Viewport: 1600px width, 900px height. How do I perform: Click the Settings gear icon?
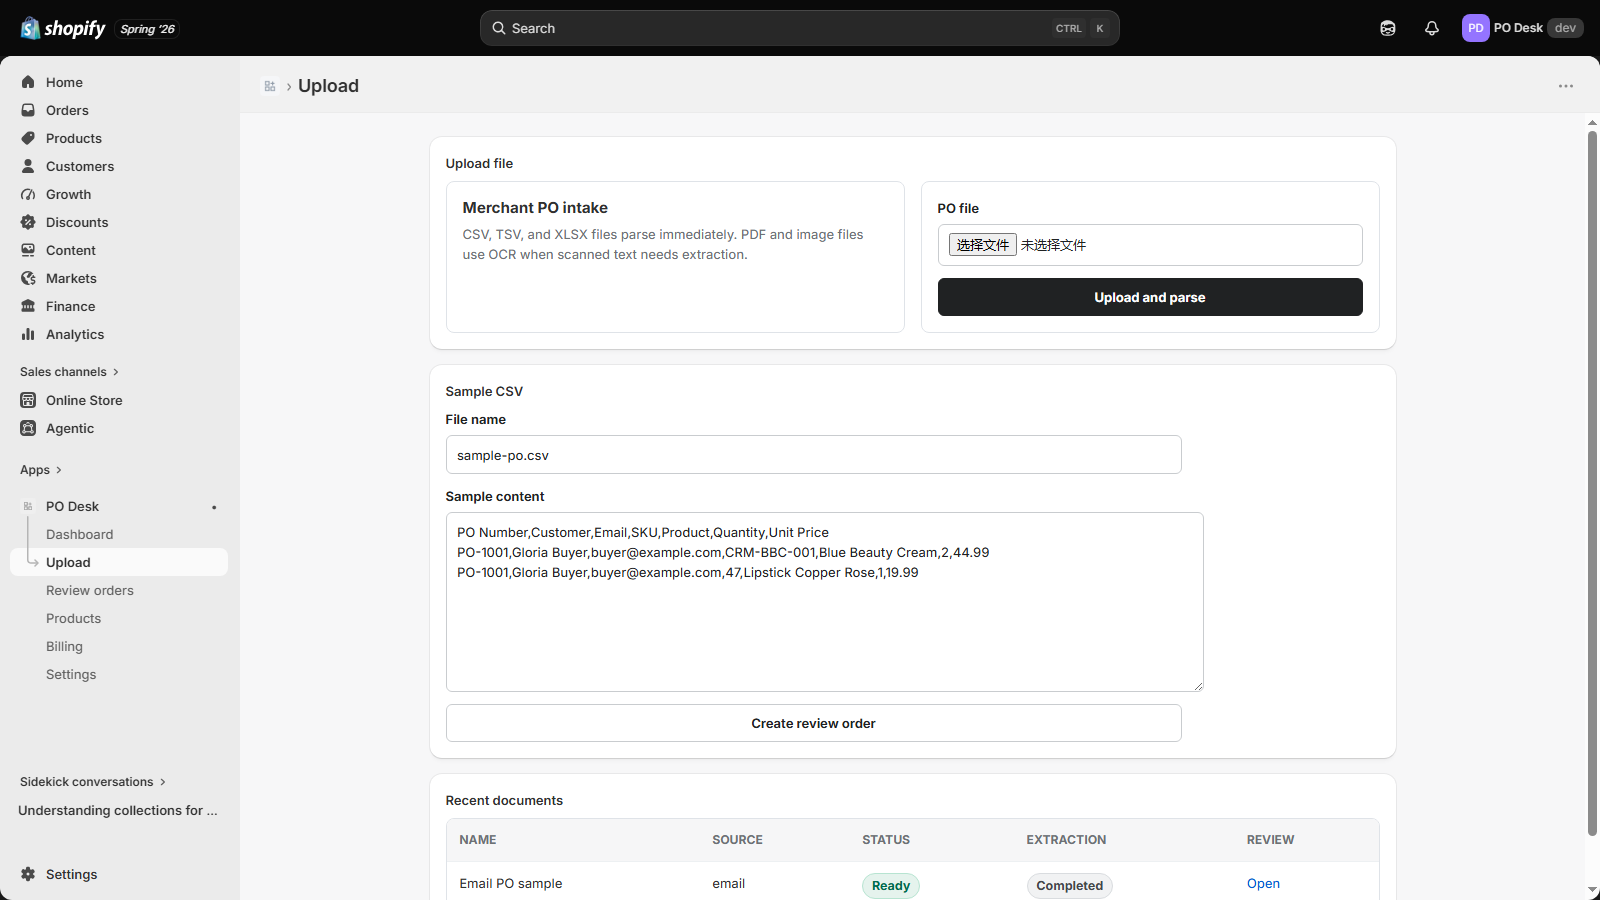[28, 874]
